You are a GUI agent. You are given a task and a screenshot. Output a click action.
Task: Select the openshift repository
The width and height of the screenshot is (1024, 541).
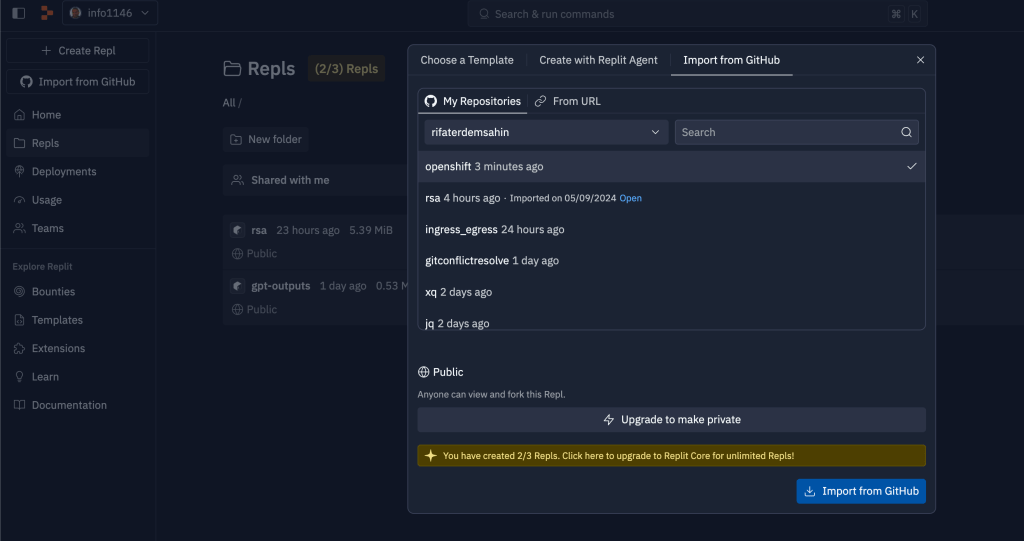pos(671,167)
